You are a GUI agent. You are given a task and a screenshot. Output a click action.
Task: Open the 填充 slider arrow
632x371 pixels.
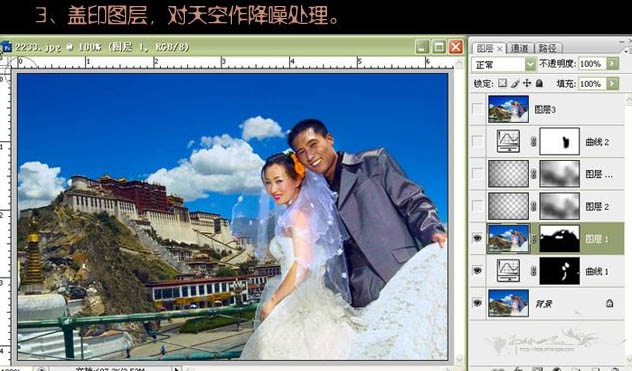[613, 83]
